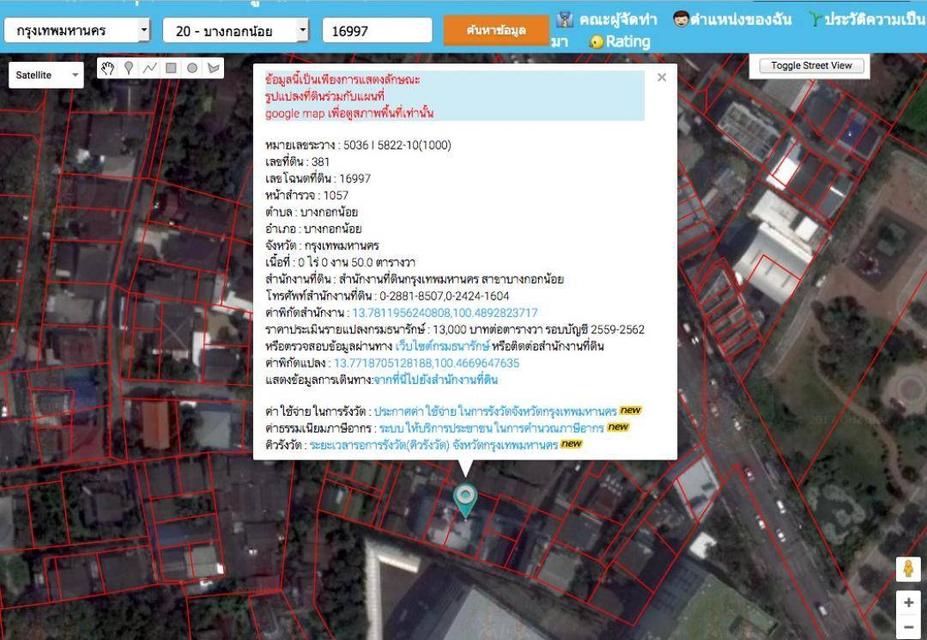Open office coordinates link 13.7811956240808

[x=445, y=313]
